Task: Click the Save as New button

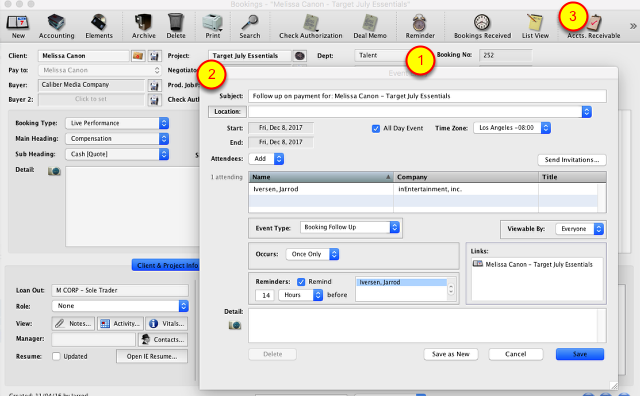Action: pos(451,354)
